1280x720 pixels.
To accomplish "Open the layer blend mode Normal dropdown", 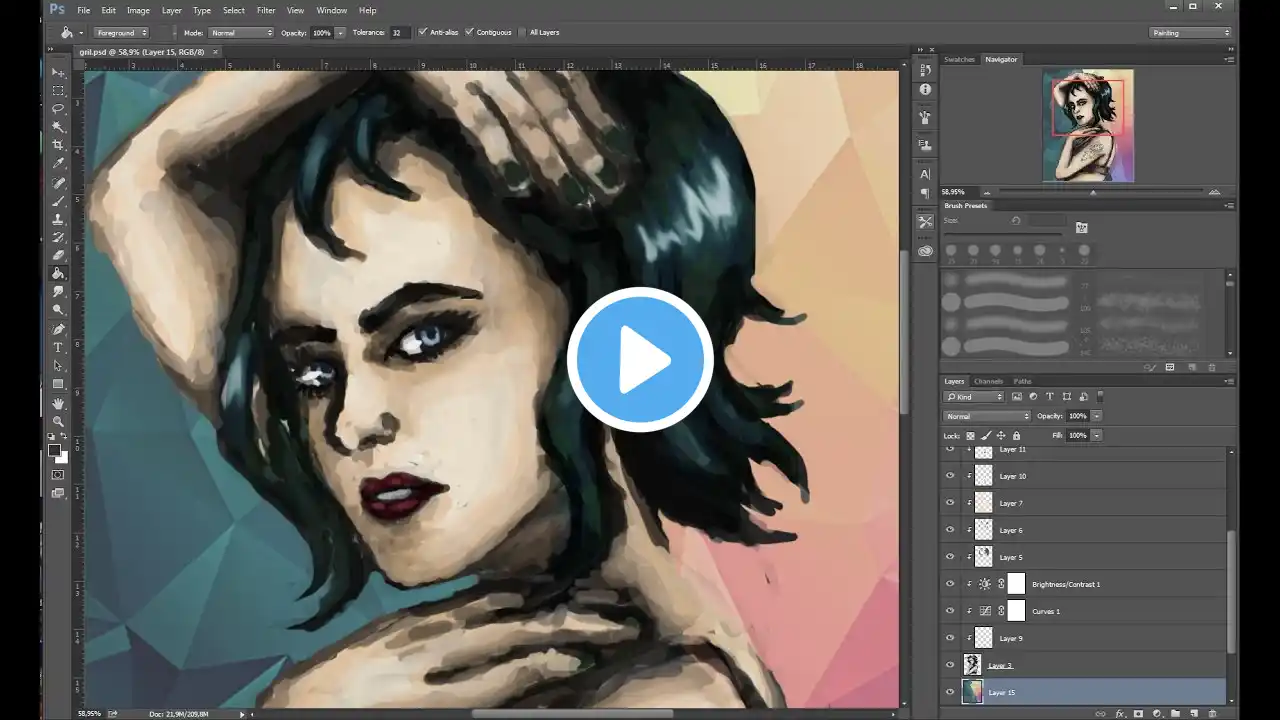I will [987, 416].
